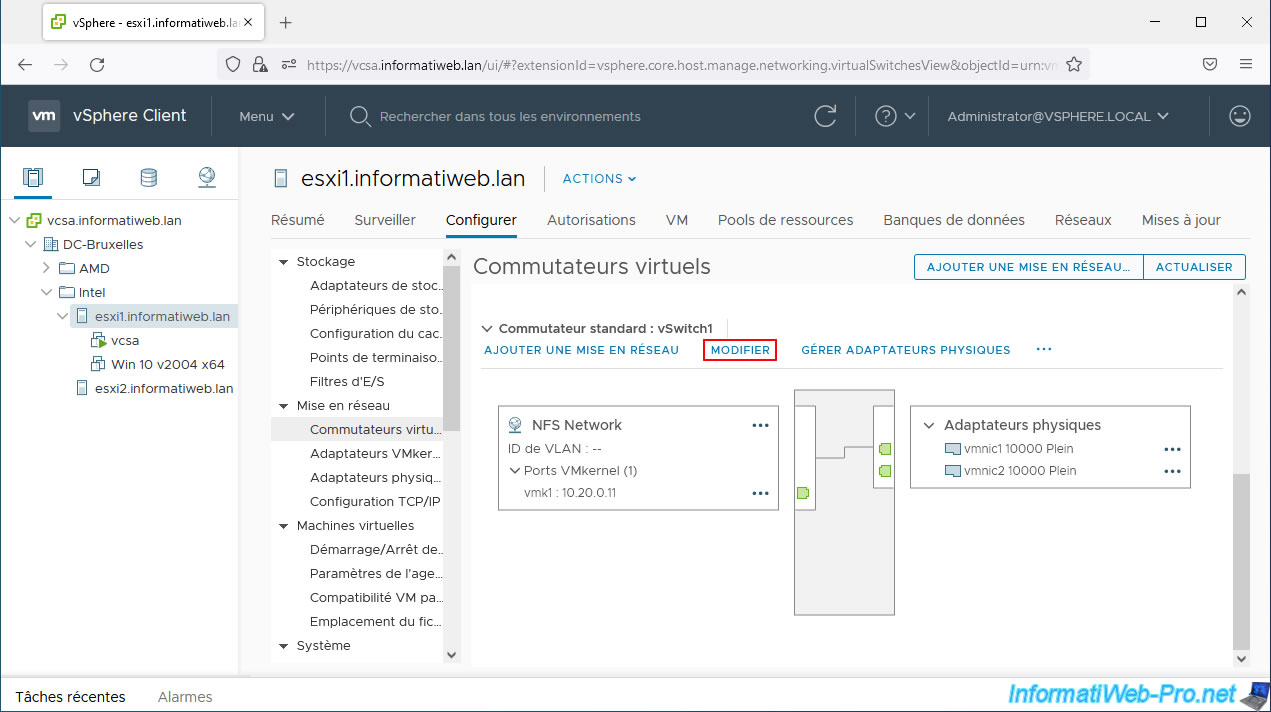Open Configuration TCP/IP settings
The image size is (1271, 712).
point(375,502)
